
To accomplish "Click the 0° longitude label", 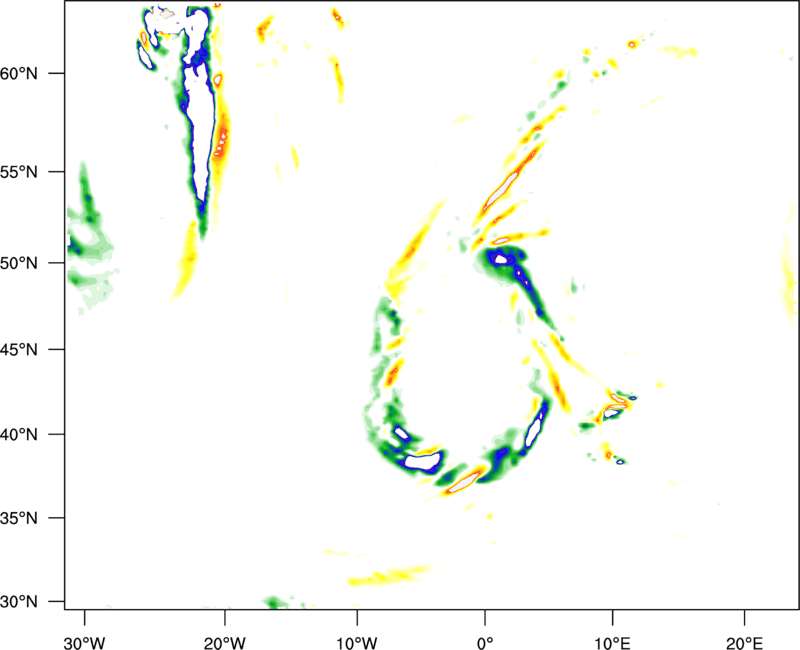I will coord(485,643).
